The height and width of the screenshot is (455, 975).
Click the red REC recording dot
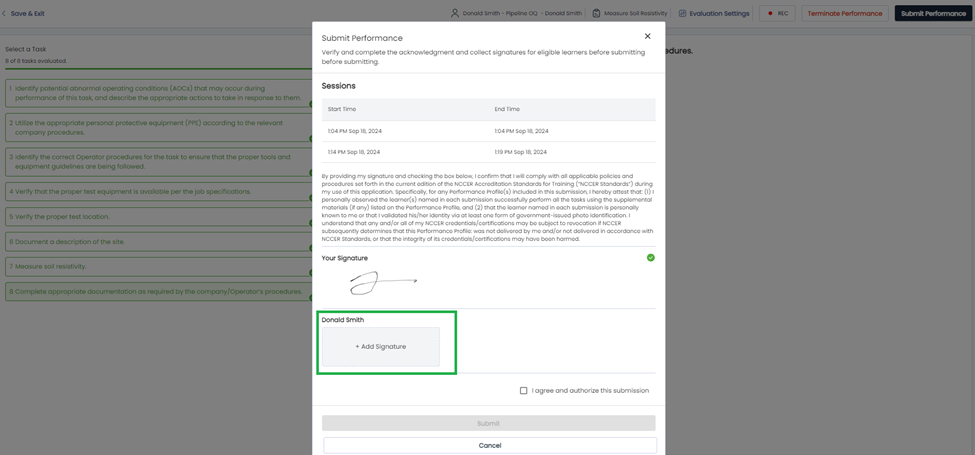tap(770, 14)
